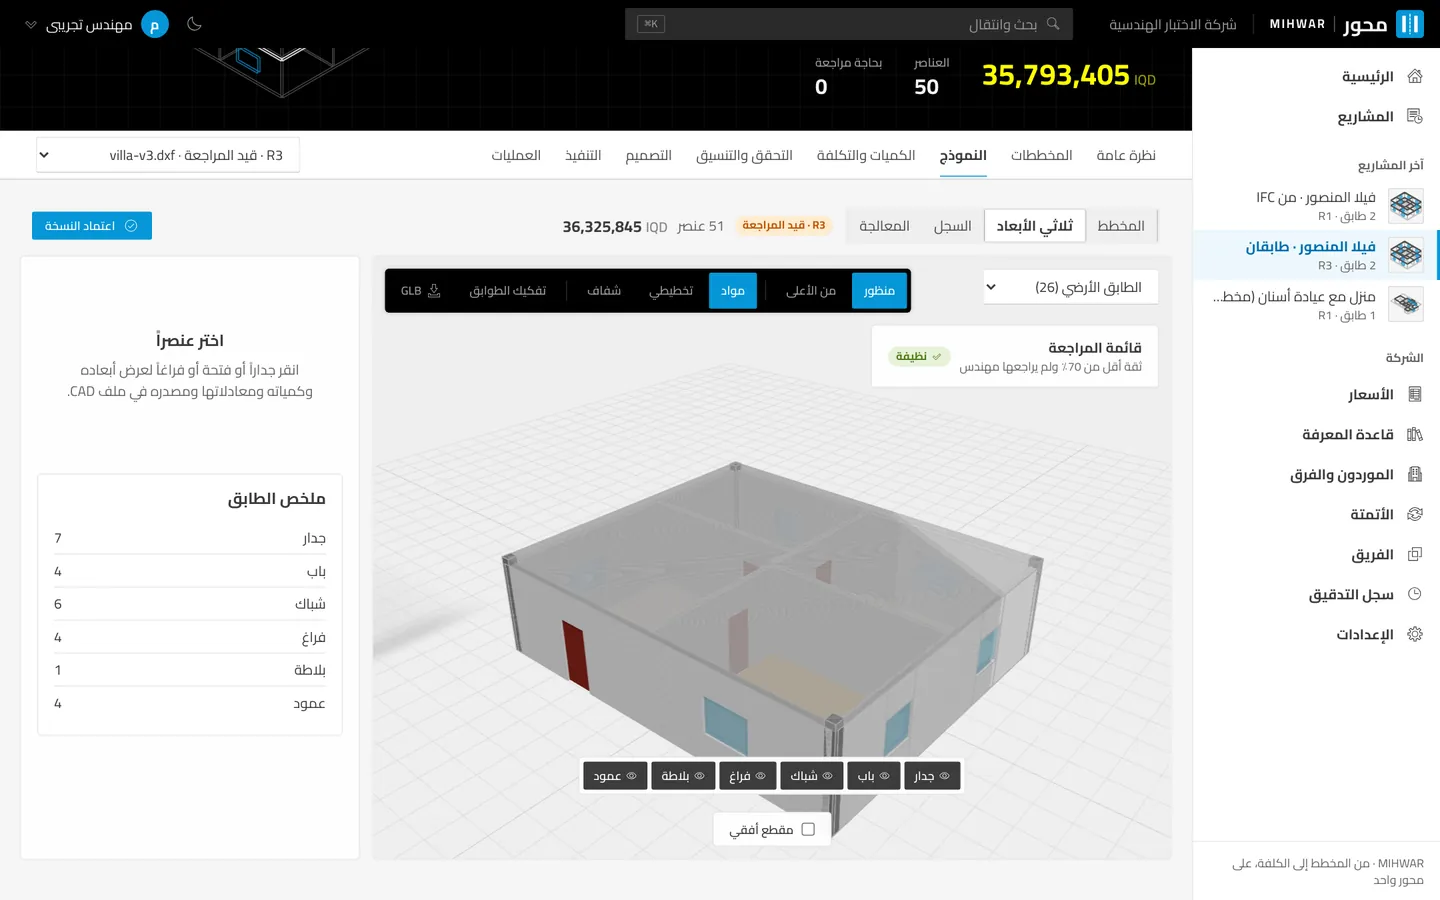This screenshot has height=900, width=1440.
Task: Click the home icon beside الرئيسية
Action: 1414,76
